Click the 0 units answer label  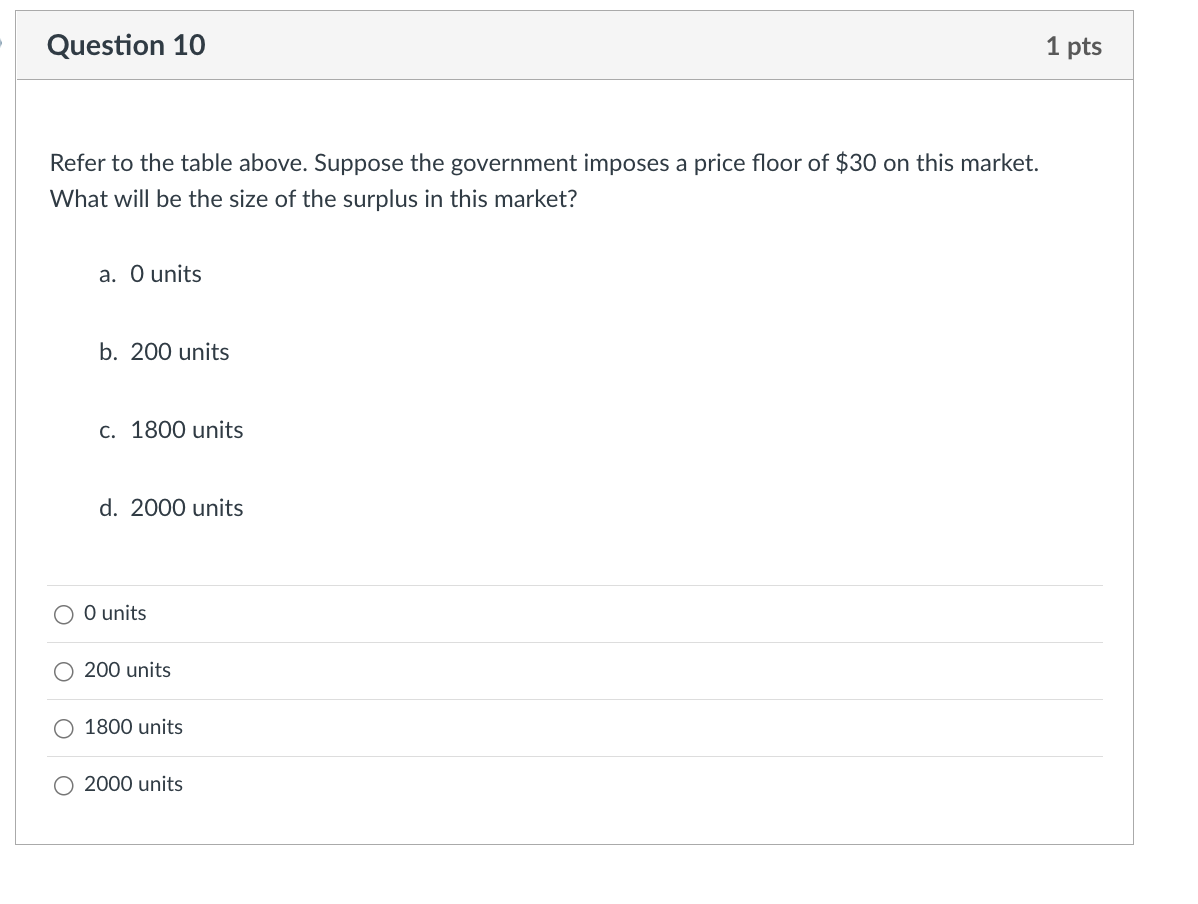115,613
